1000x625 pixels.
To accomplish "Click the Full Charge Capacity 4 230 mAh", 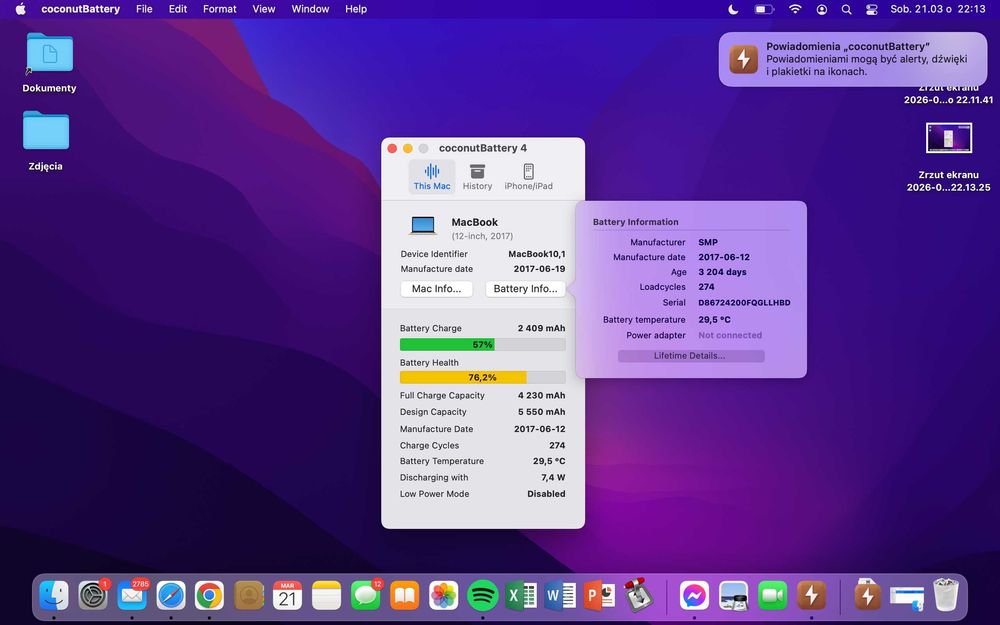I will tap(541, 395).
